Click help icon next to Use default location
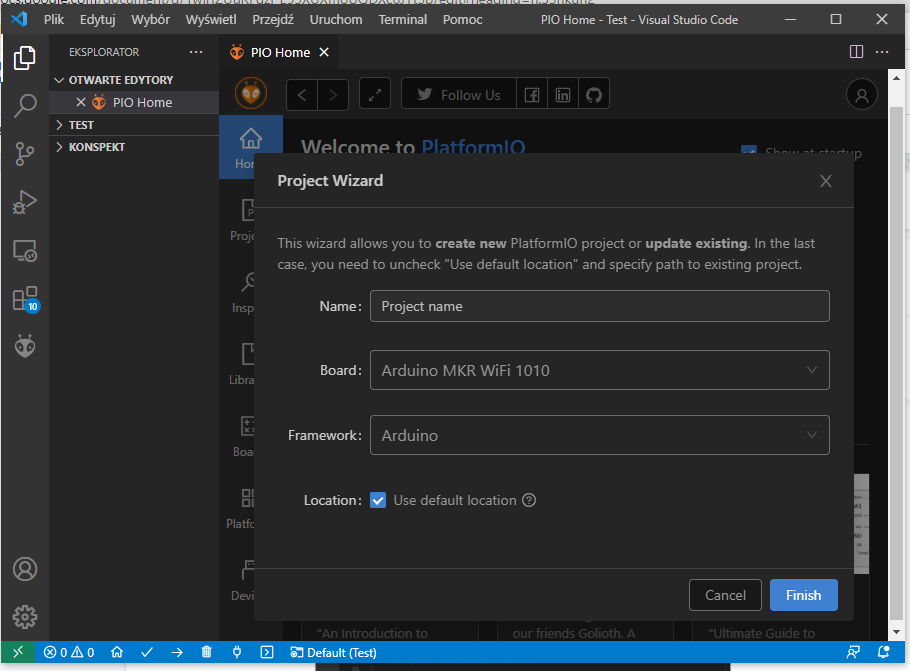This screenshot has height=671, width=910. pos(529,500)
